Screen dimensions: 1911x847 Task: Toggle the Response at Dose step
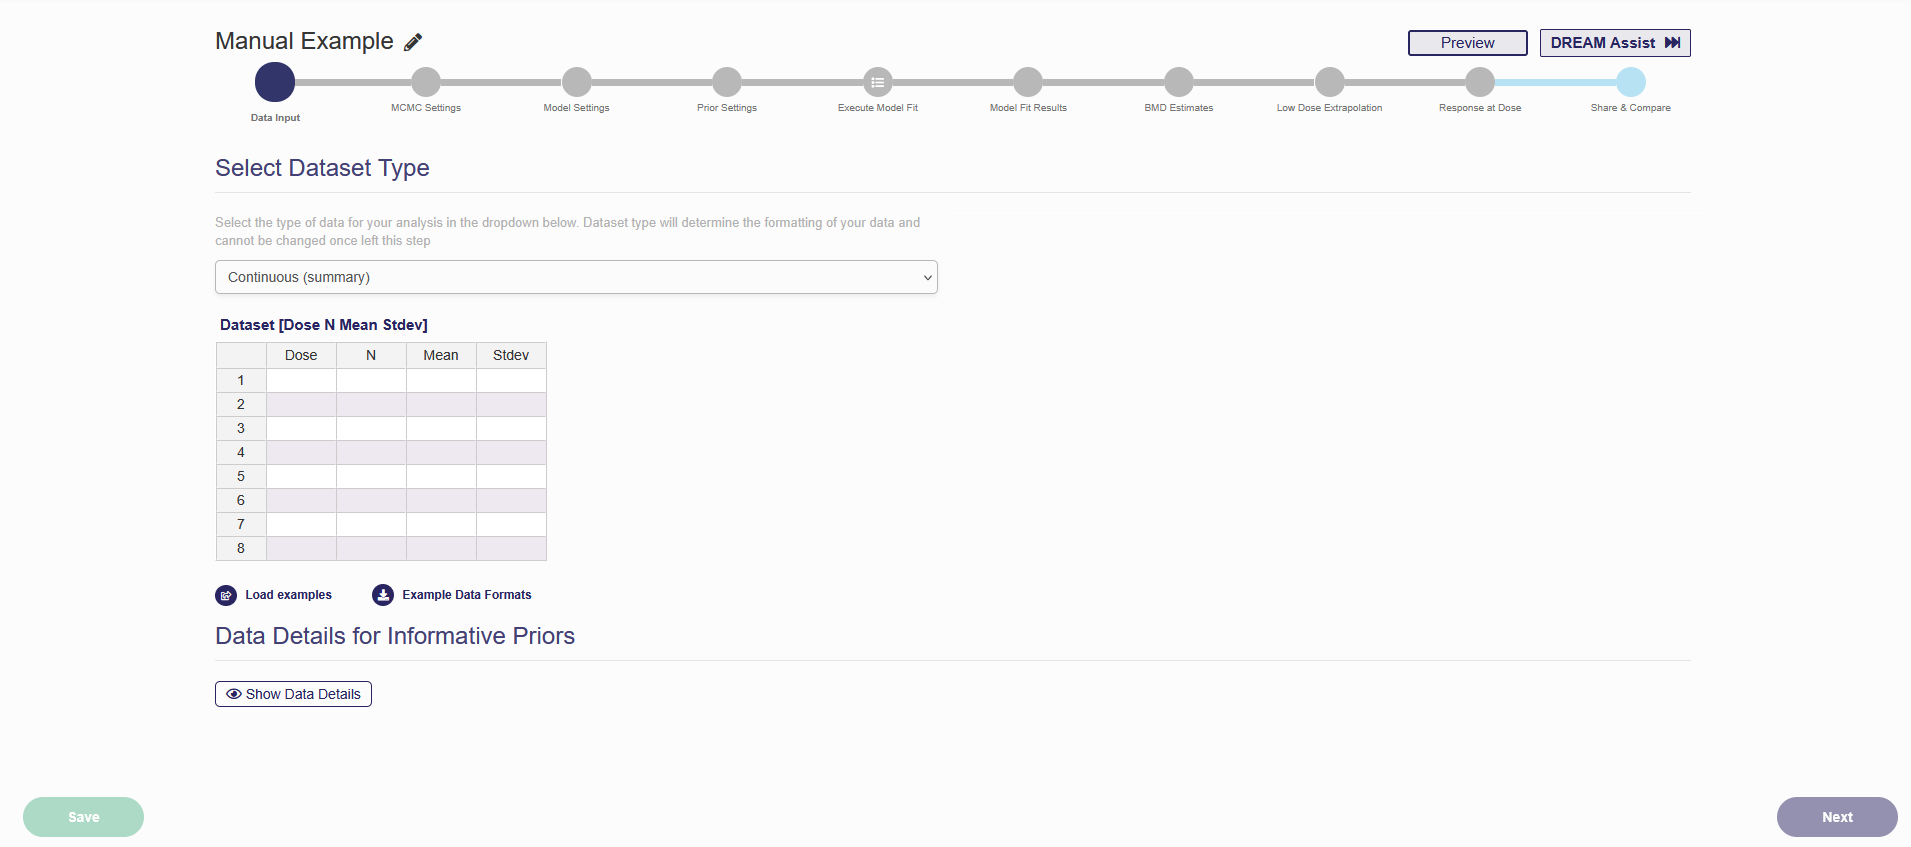(x=1480, y=82)
